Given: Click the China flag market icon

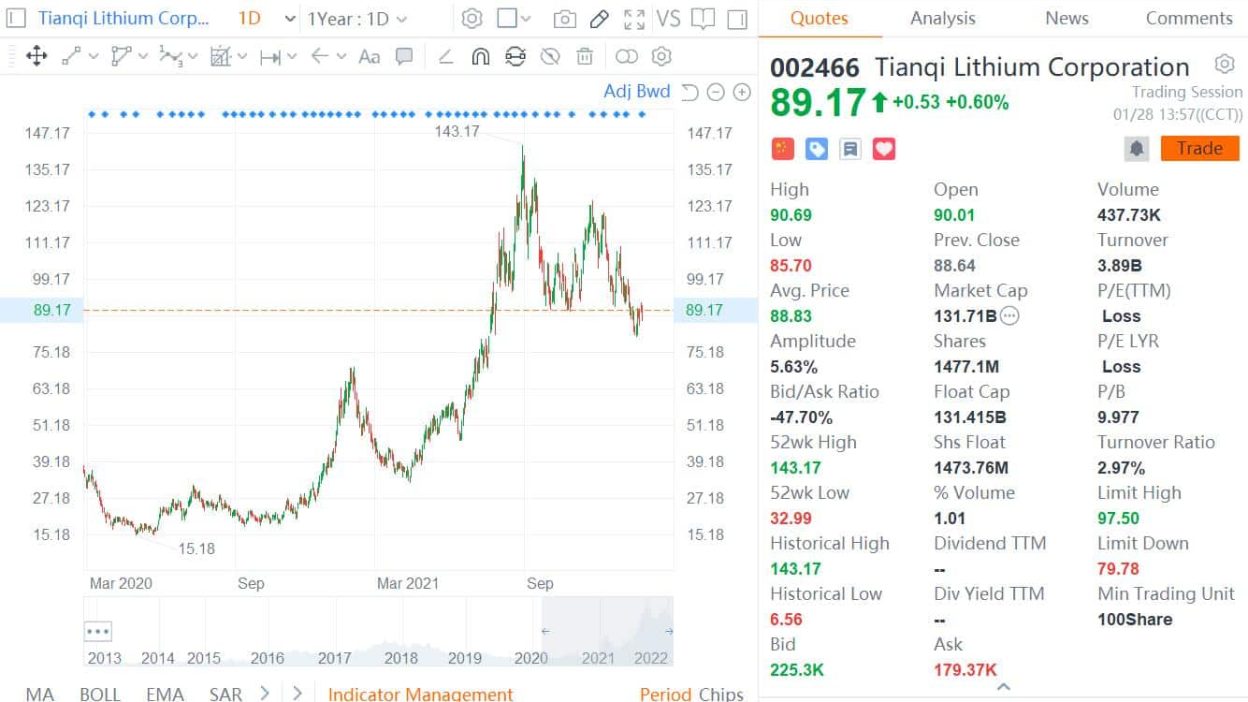Looking at the screenshot, I should 783,149.
